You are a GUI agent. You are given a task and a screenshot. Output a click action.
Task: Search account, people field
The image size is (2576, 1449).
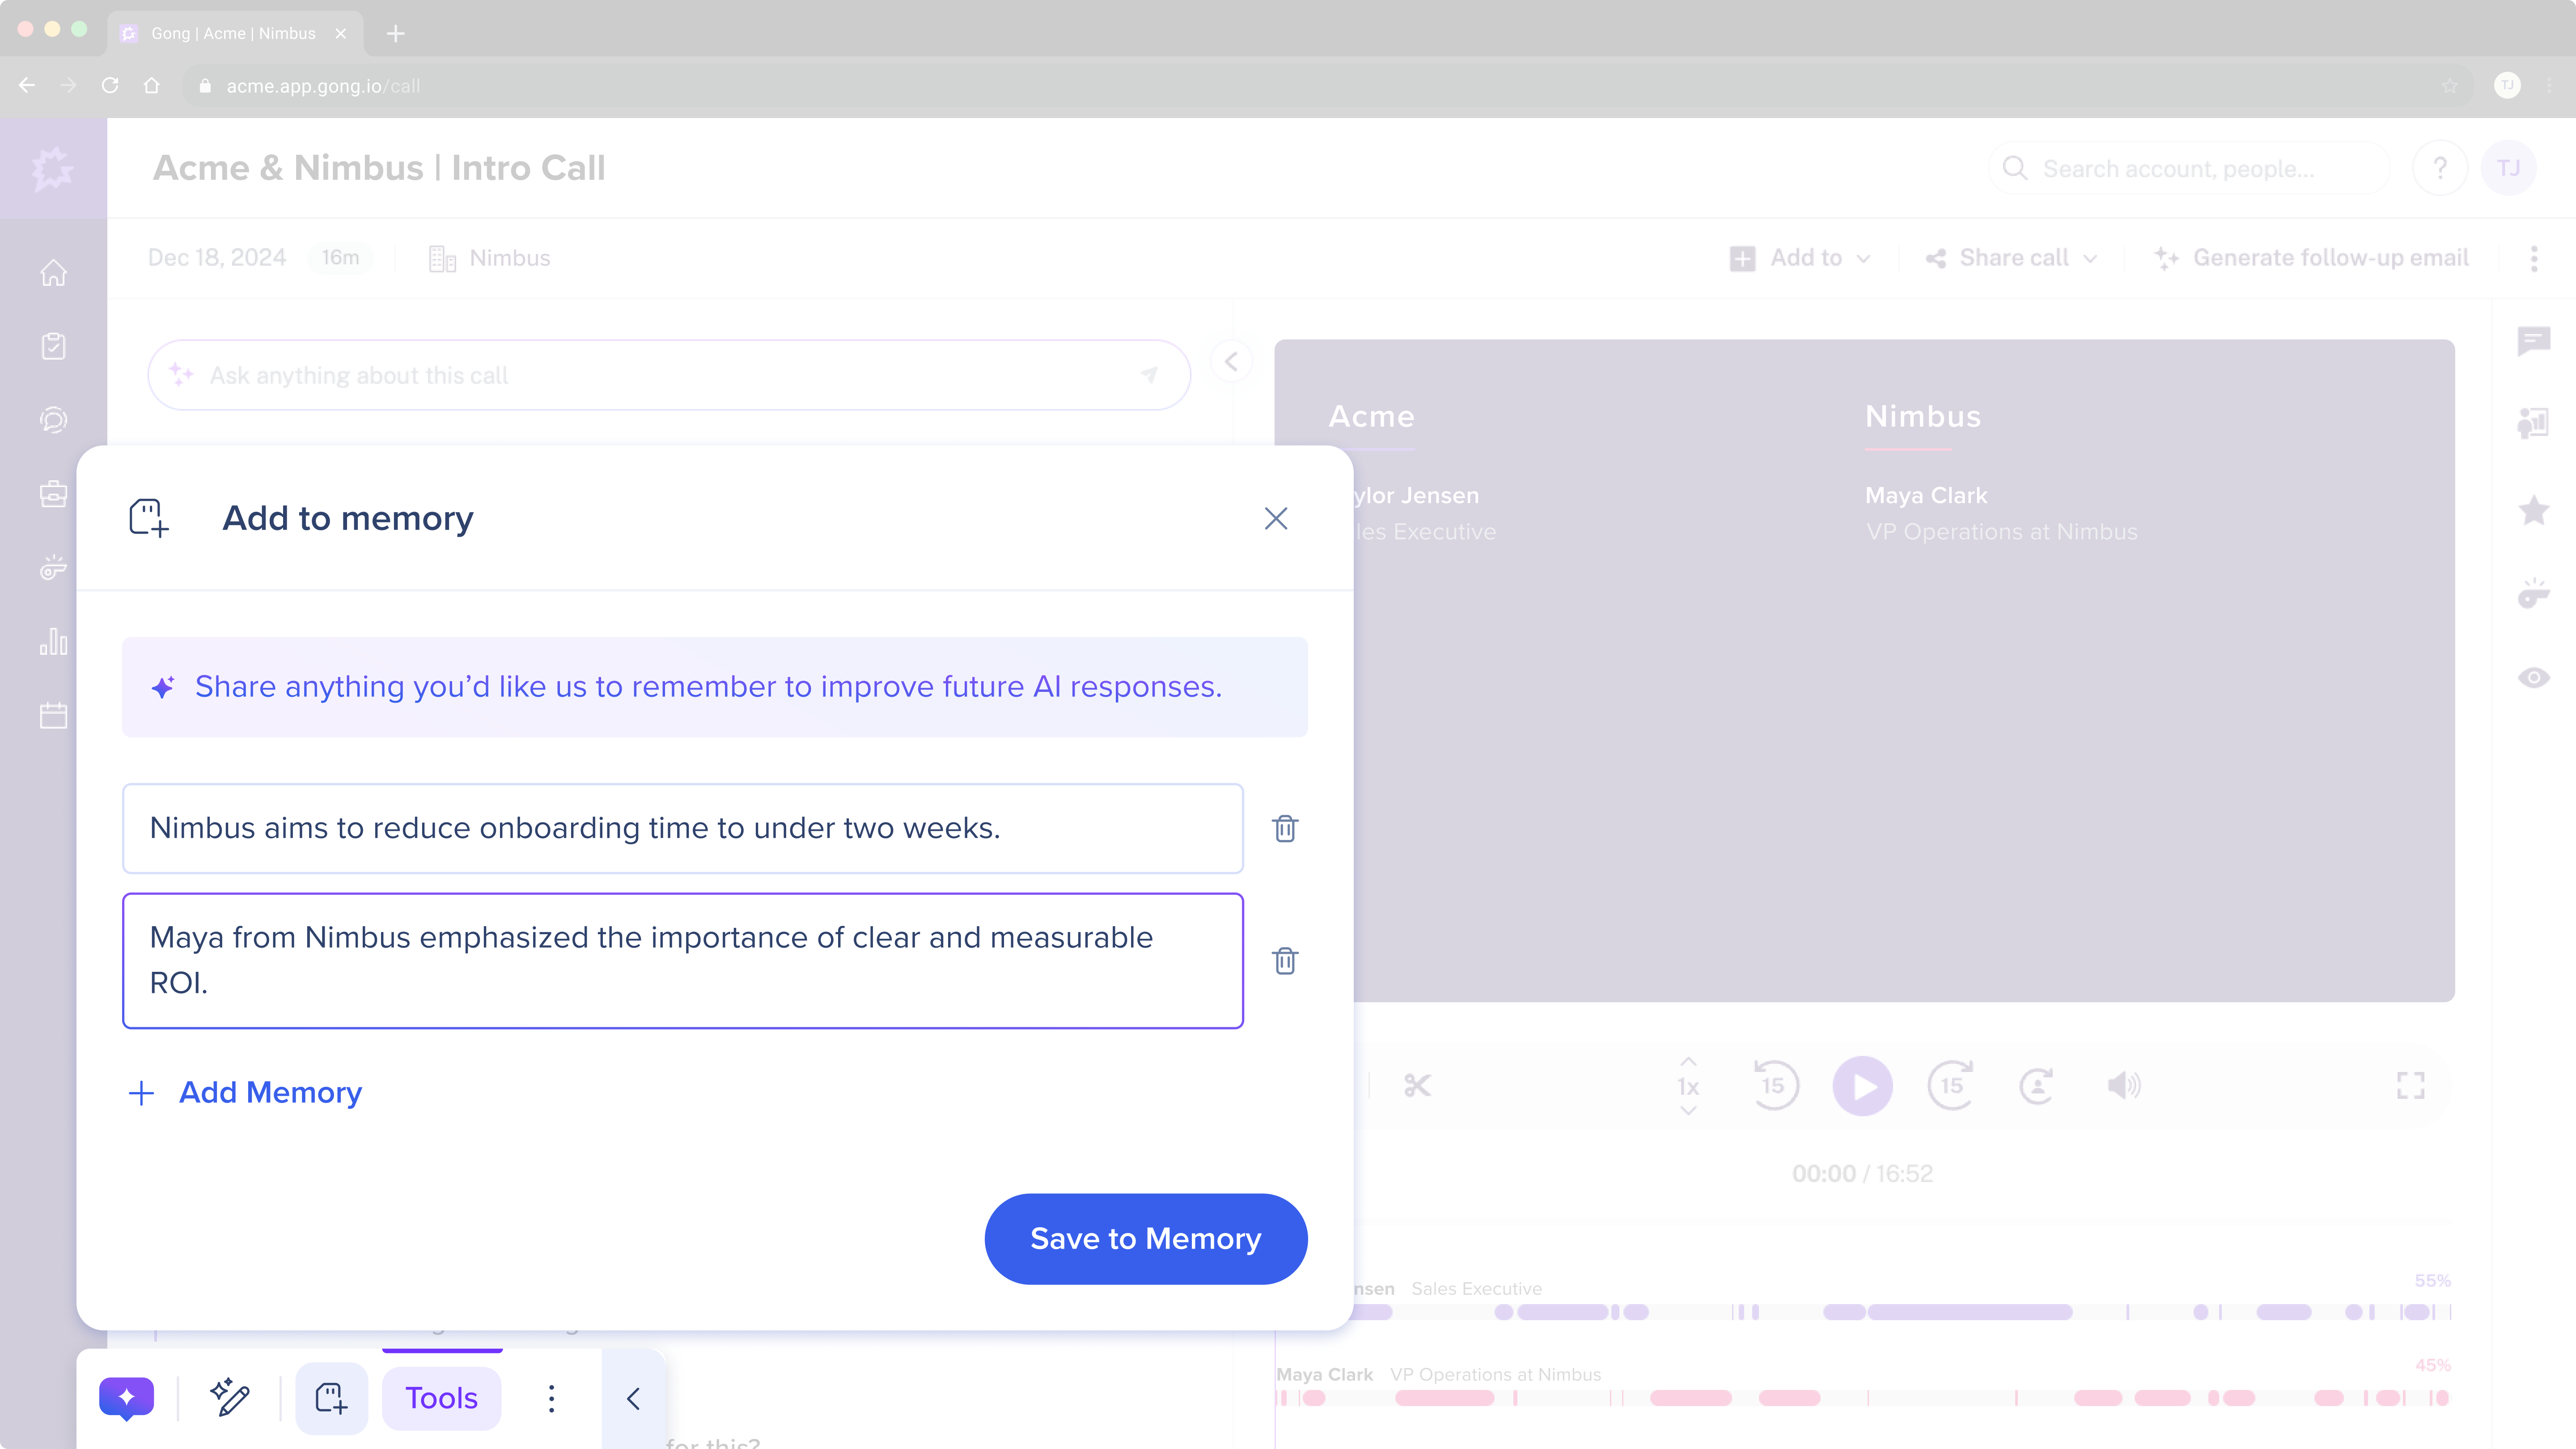pos(2189,168)
